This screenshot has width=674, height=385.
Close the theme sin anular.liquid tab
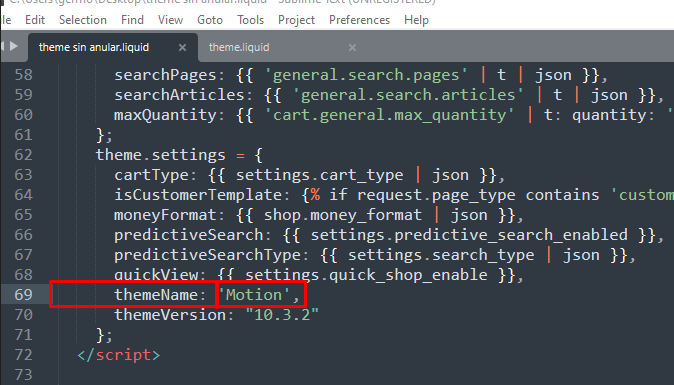(x=182, y=47)
